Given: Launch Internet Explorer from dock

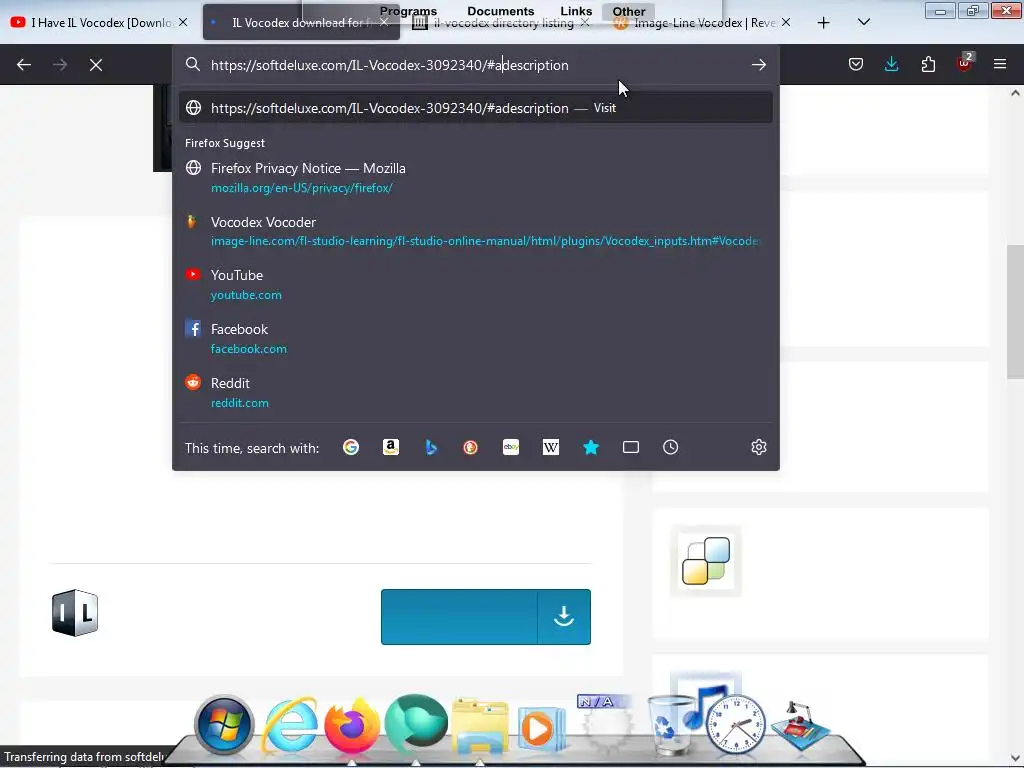Looking at the screenshot, I should pyautogui.click(x=289, y=725).
